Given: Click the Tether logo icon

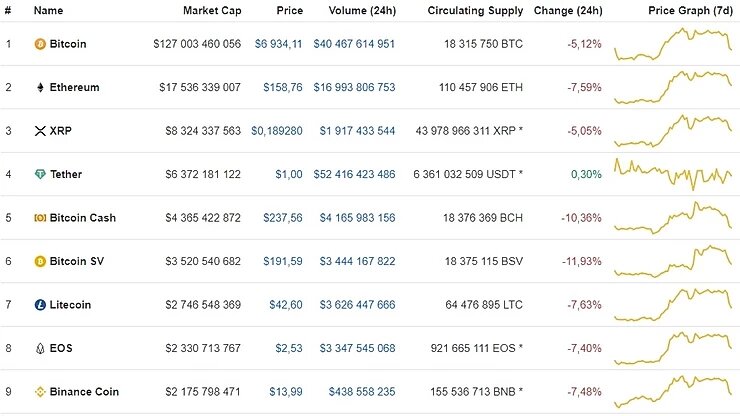Looking at the screenshot, I should click(x=40, y=174).
